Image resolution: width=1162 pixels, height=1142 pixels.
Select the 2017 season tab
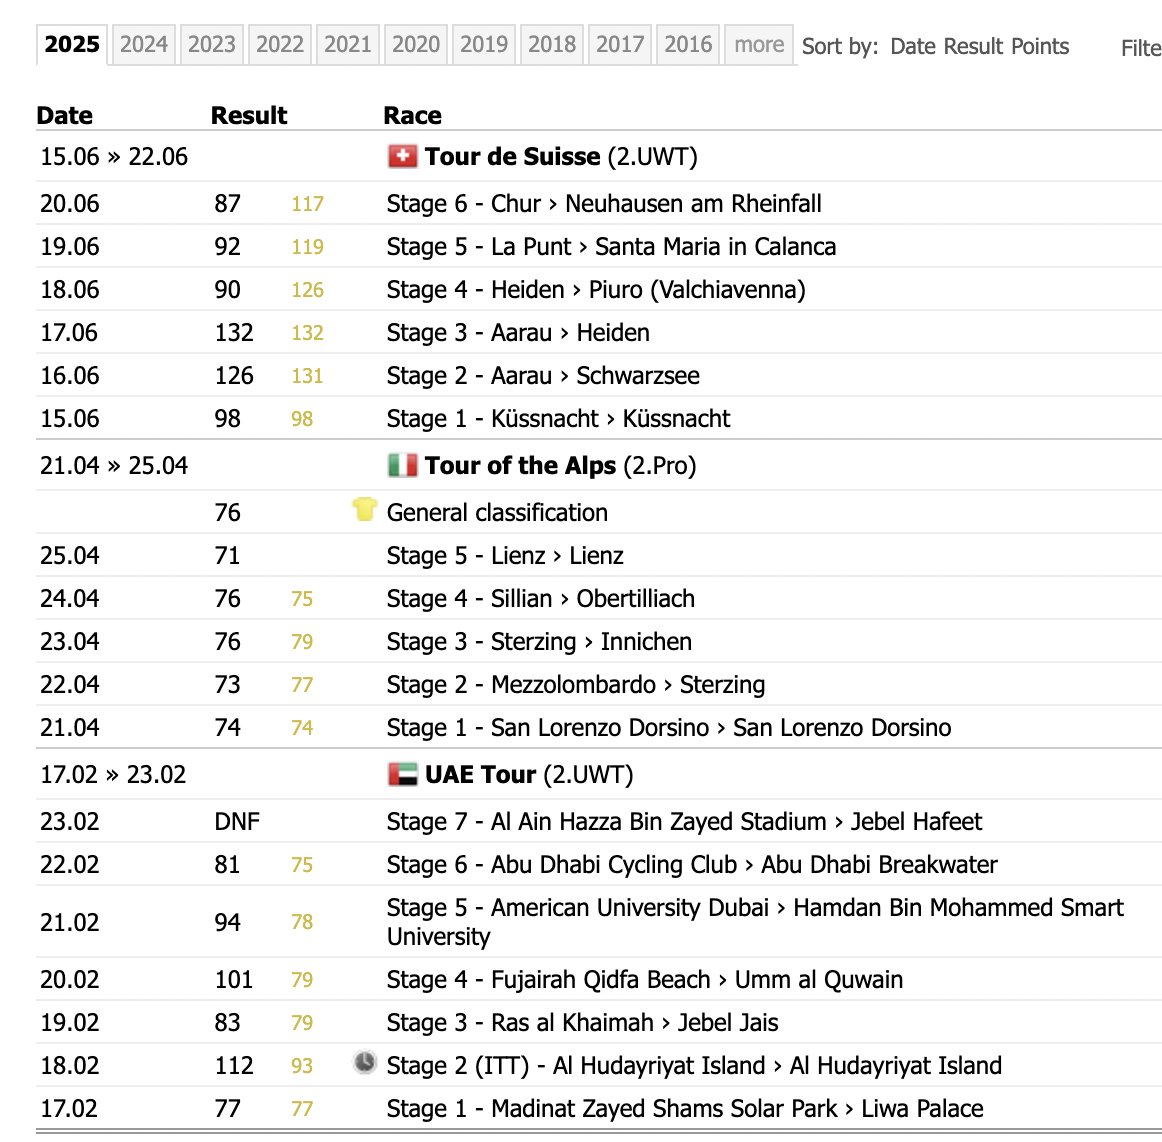pyautogui.click(x=620, y=44)
